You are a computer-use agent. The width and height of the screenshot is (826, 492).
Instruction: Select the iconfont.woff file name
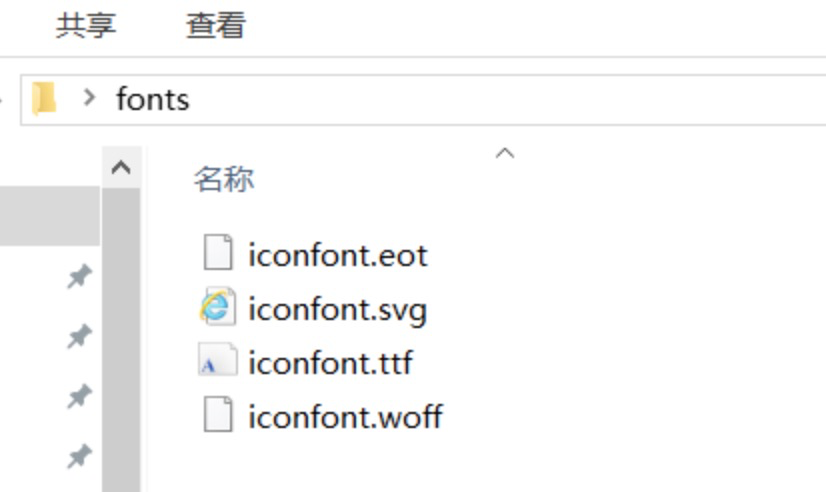pos(345,416)
